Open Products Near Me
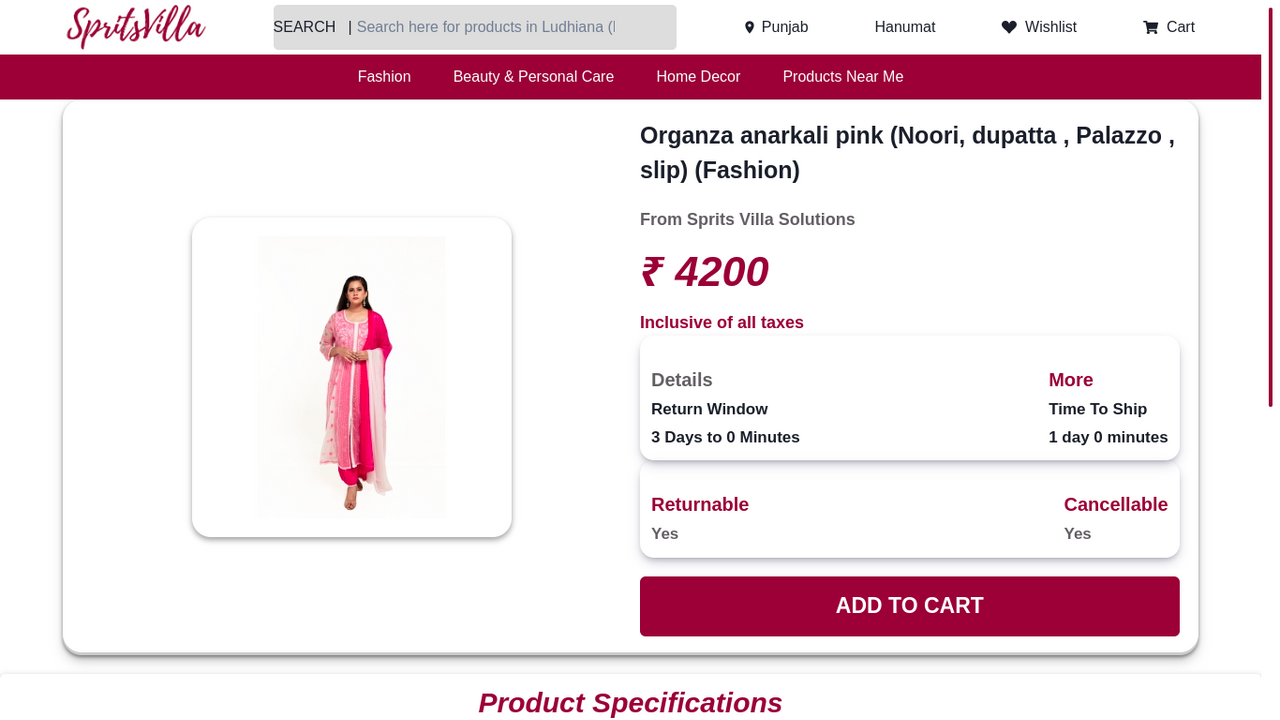This screenshot has width=1280, height=720. coord(843,76)
